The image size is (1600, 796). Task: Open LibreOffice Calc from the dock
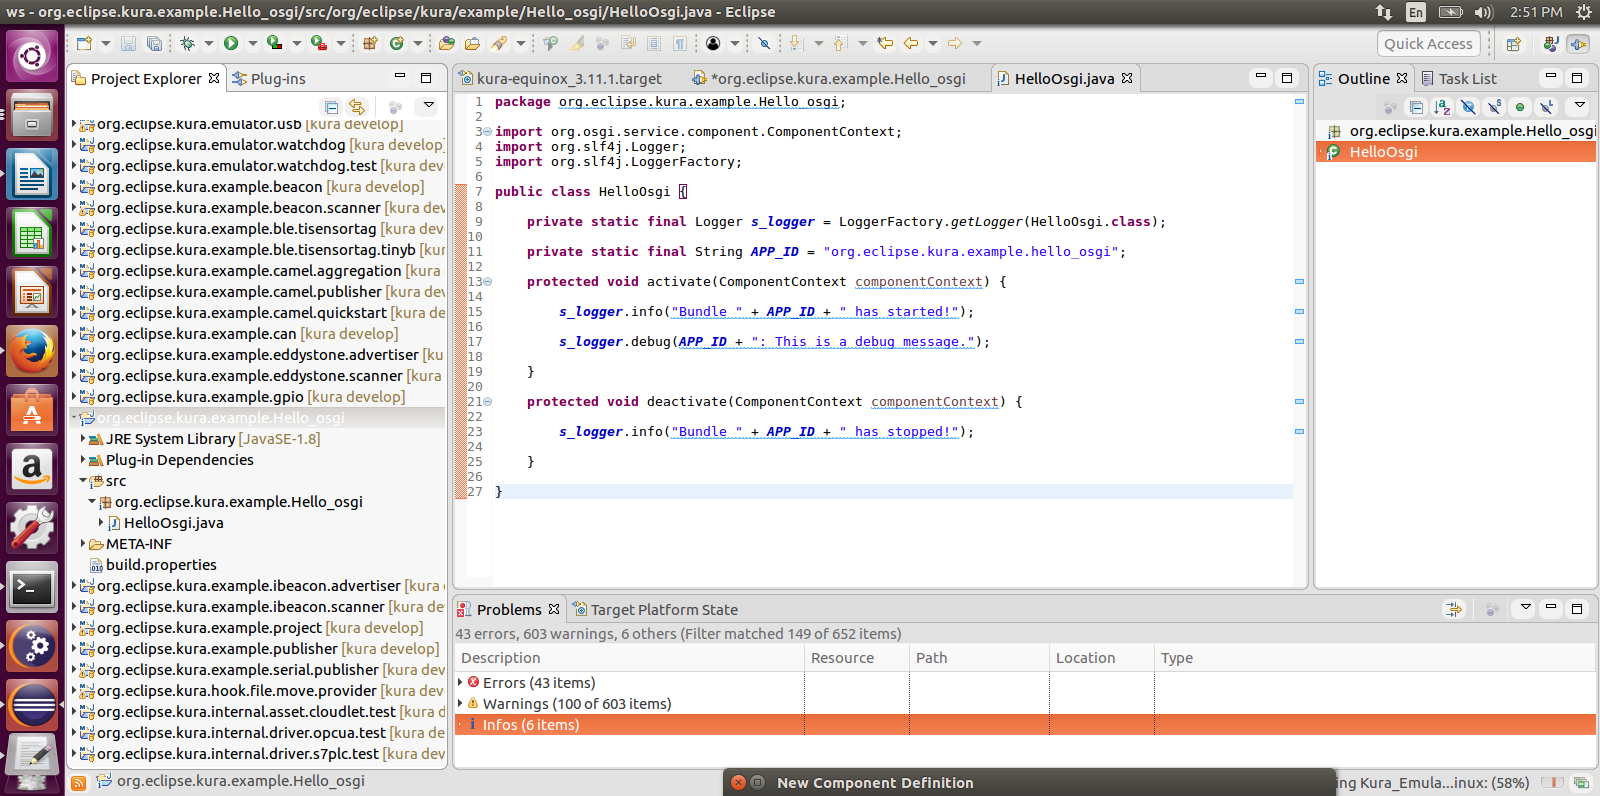[x=32, y=235]
